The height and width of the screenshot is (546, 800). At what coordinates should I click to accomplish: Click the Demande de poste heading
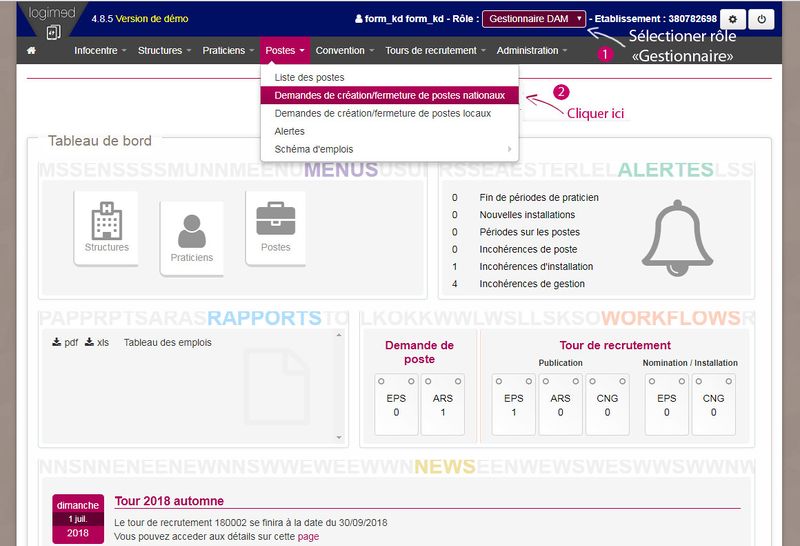pyautogui.click(x=419, y=352)
